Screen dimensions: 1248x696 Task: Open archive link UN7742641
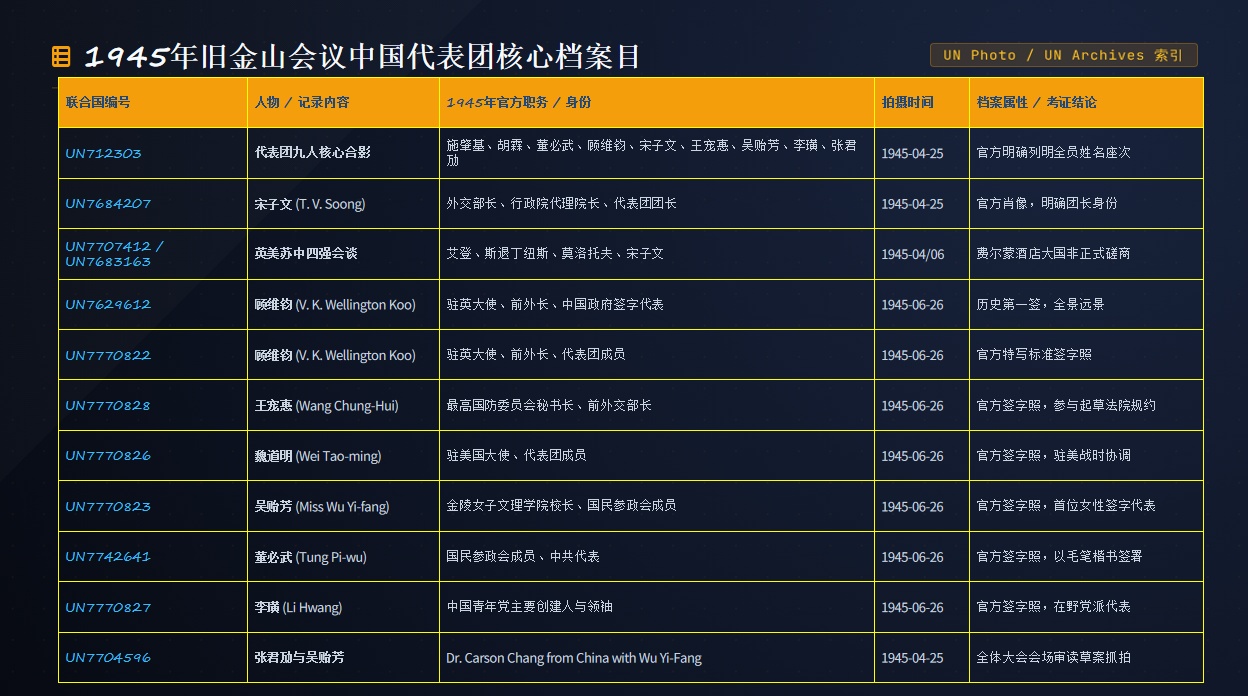click(108, 556)
